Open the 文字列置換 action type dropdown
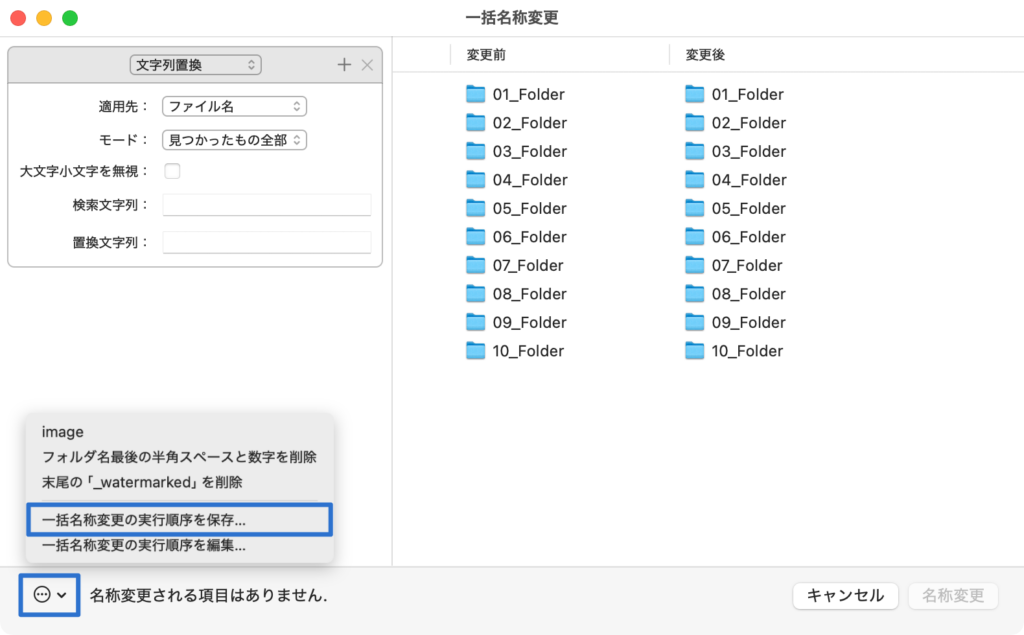 click(195, 65)
